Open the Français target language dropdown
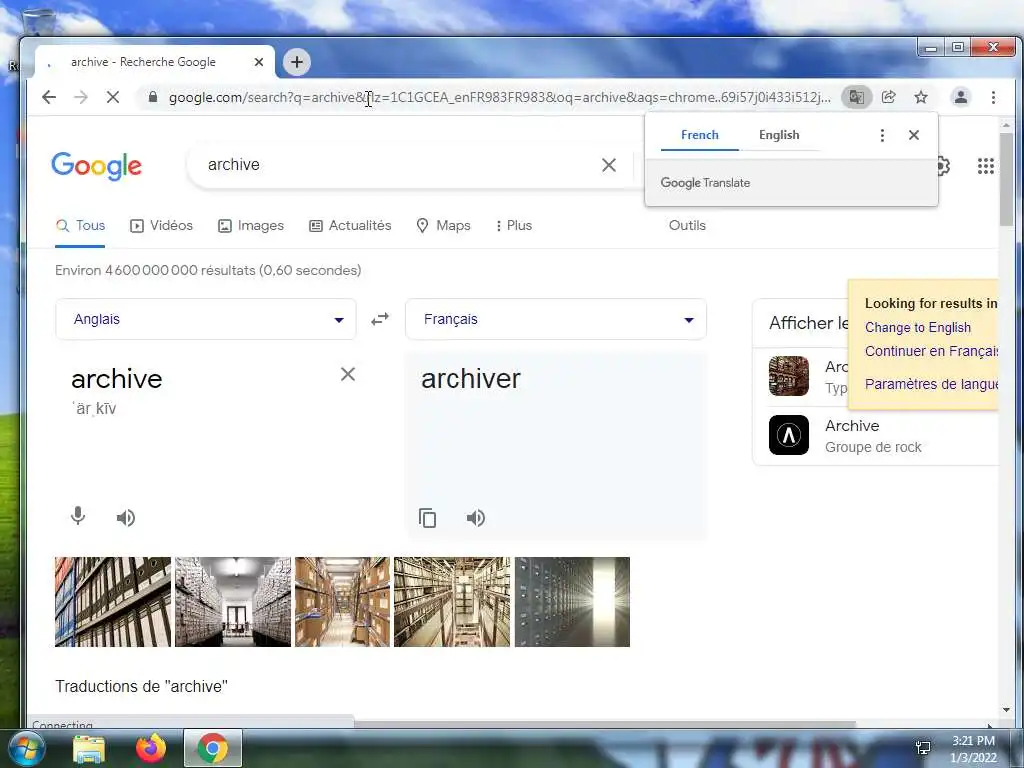The width and height of the screenshot is (1024, 768). (556, 319)
